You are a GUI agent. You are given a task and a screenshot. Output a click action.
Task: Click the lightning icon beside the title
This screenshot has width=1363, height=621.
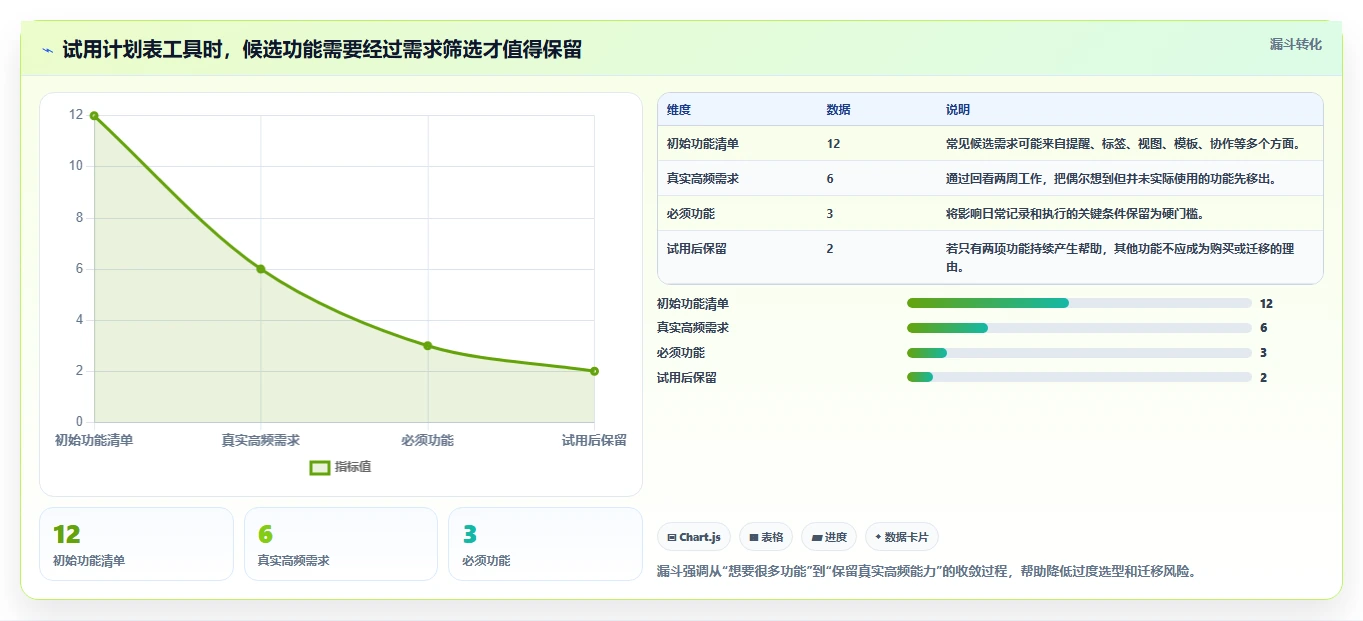pyautogui.click(x=48, y=50)
